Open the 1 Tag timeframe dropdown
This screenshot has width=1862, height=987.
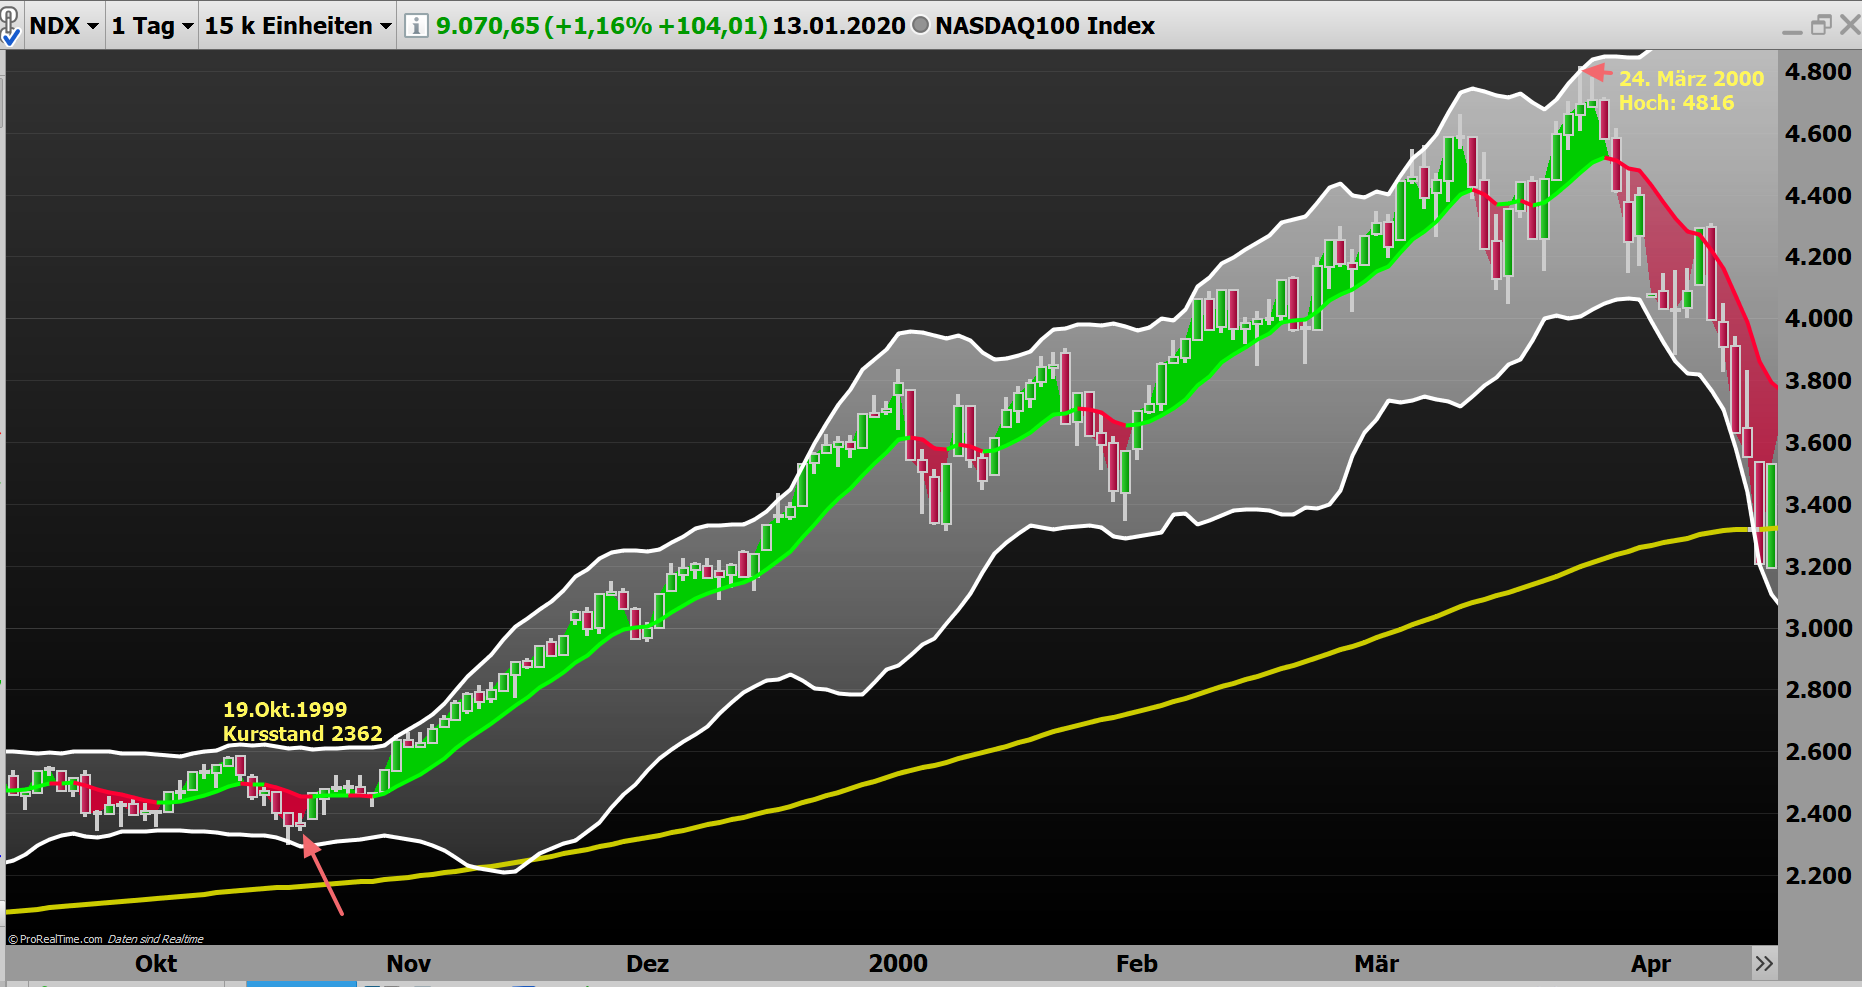click(150, 26)
